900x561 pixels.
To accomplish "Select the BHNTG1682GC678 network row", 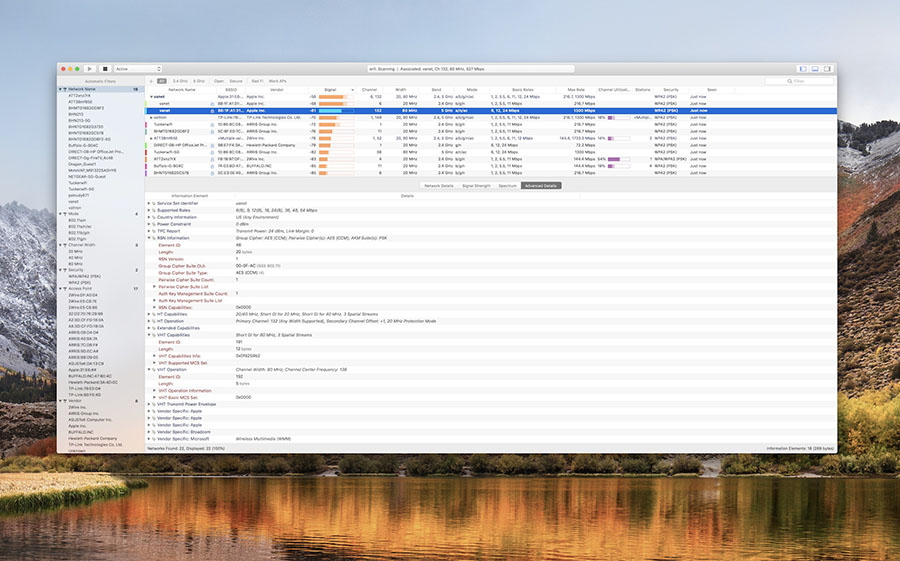I will [x=491, y=173].
